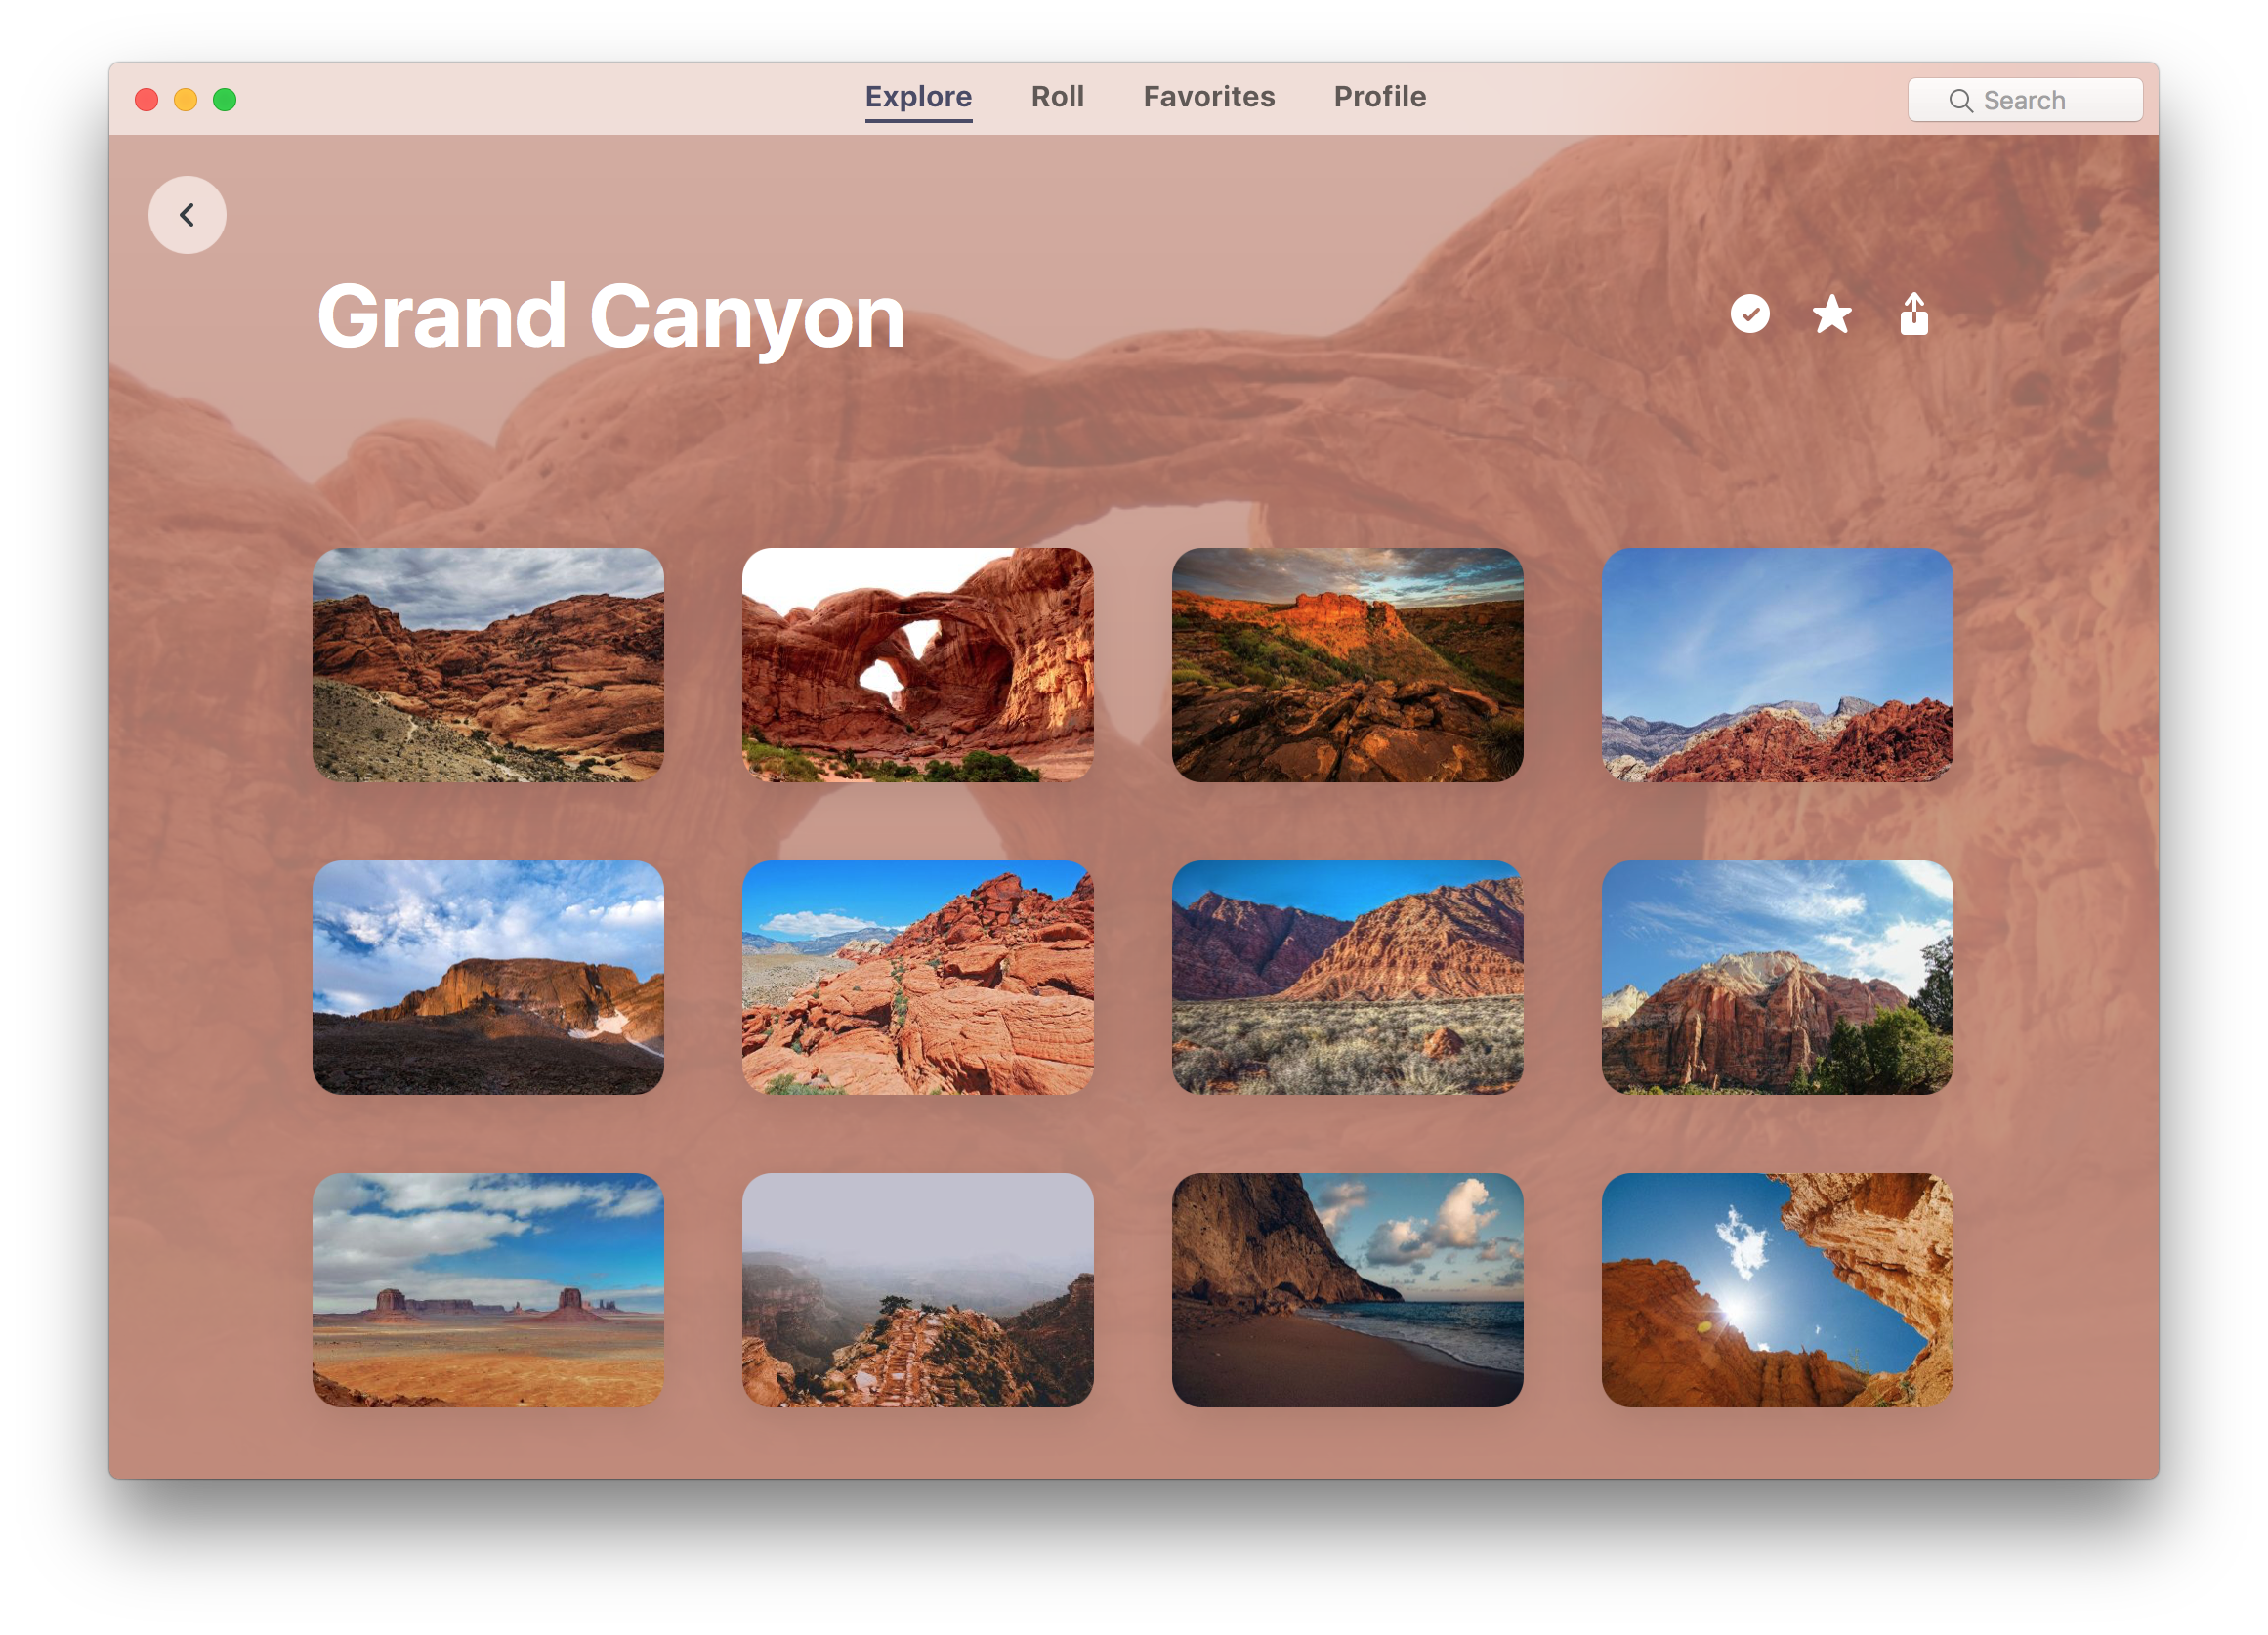Open the striped mountain with sagebrush photo
Image resolution: width=2268 pixels, height=1635 pixels.
click(1347, 977)
